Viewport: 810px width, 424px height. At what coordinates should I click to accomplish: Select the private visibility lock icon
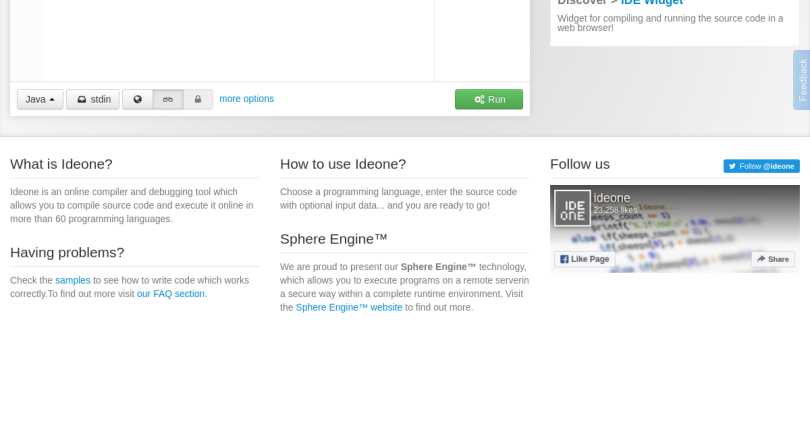pos(198,99)
